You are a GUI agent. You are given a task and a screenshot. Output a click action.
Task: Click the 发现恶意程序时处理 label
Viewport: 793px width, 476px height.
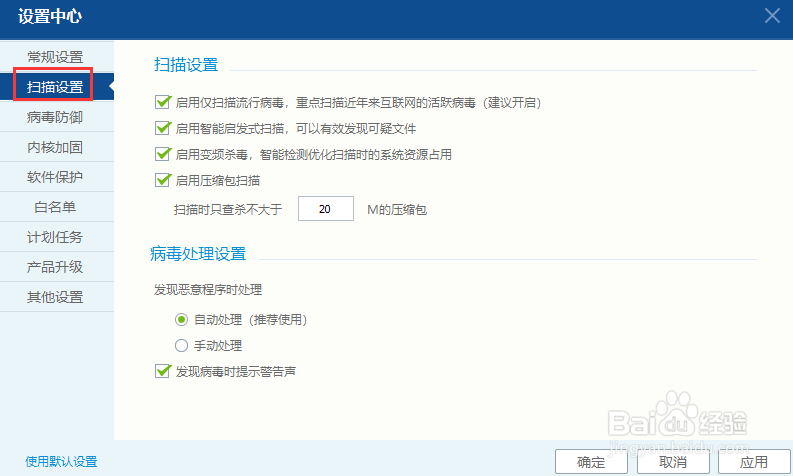208,290
